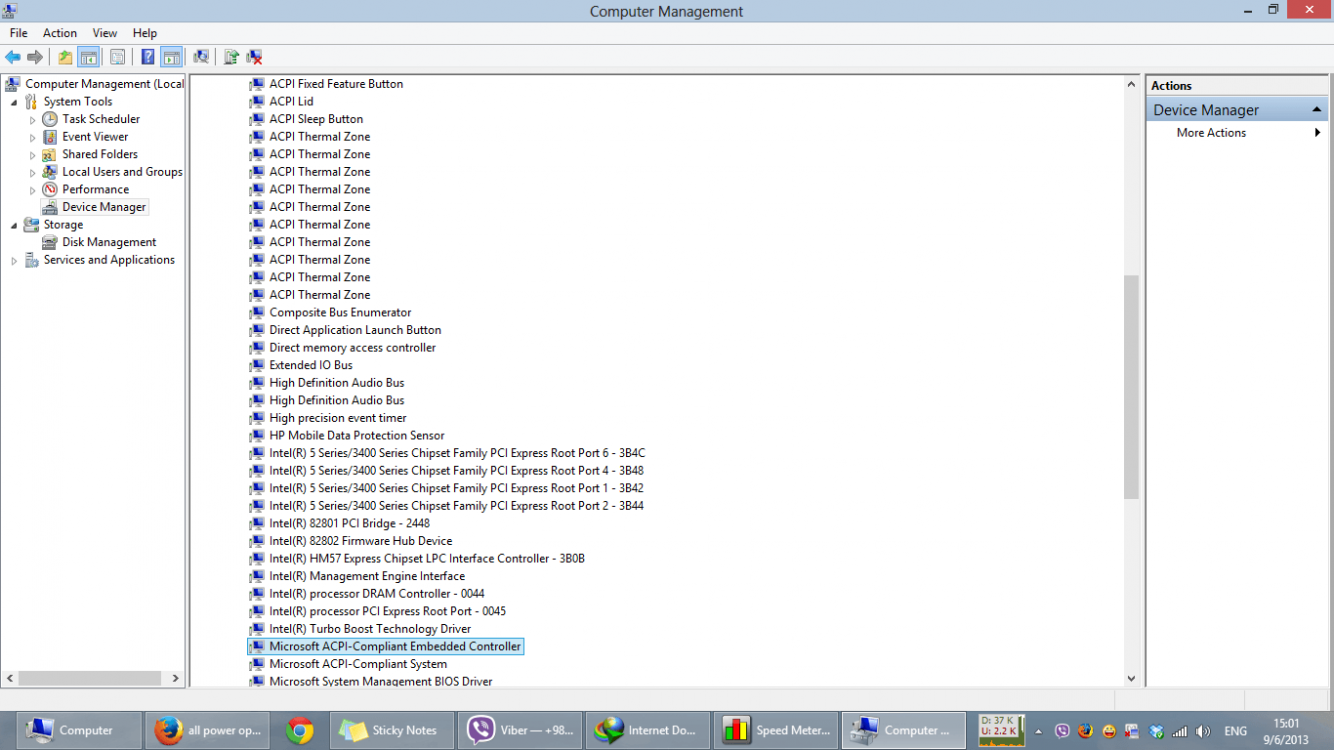
Task: Expand Local Users and Groups node
Action: (32, 172)
